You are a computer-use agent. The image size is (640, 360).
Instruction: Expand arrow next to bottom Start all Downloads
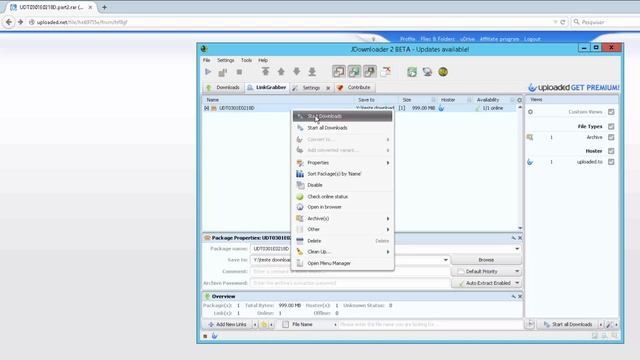[x=600, y=324]
